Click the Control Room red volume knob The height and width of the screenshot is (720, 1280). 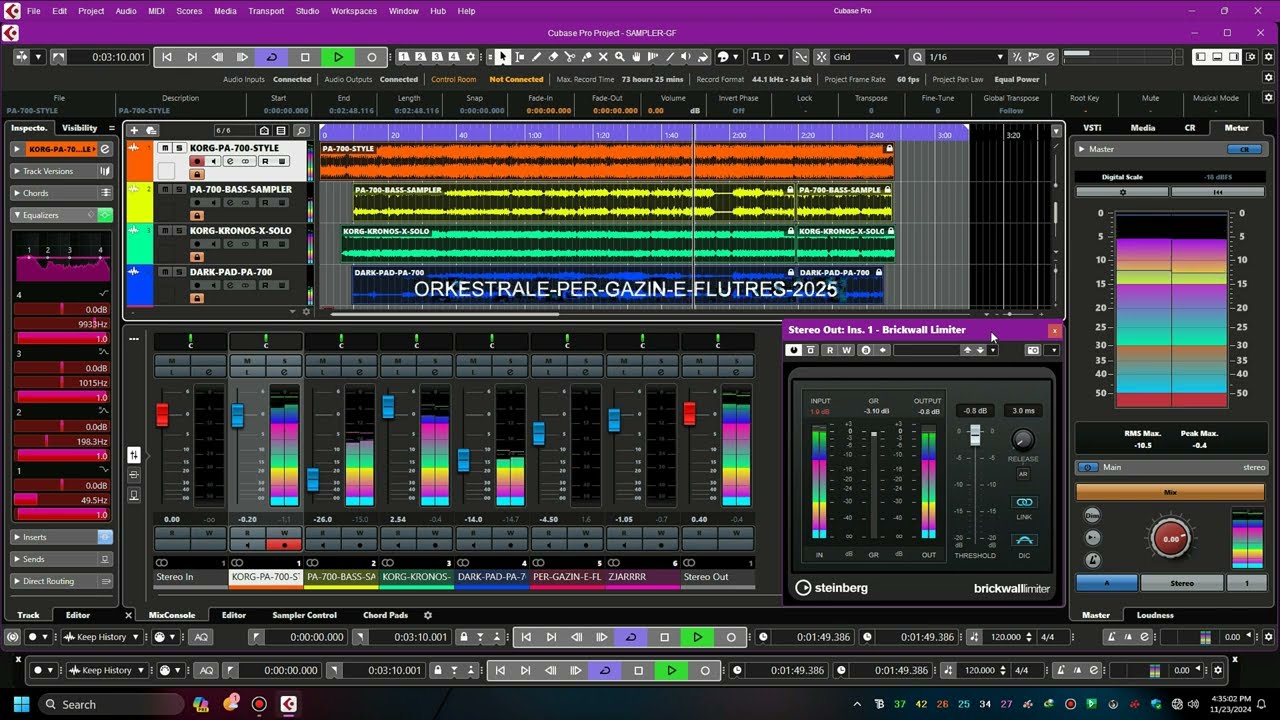1171,538
